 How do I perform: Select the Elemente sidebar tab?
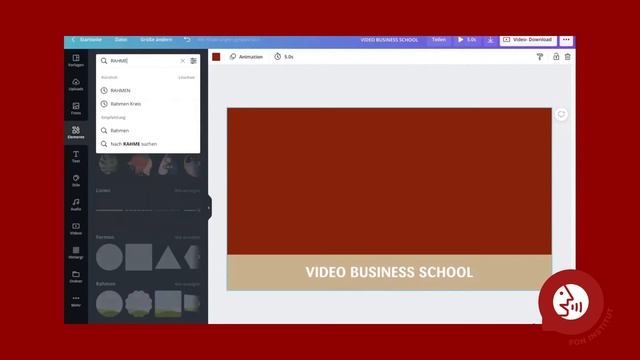tap(76, 132)
